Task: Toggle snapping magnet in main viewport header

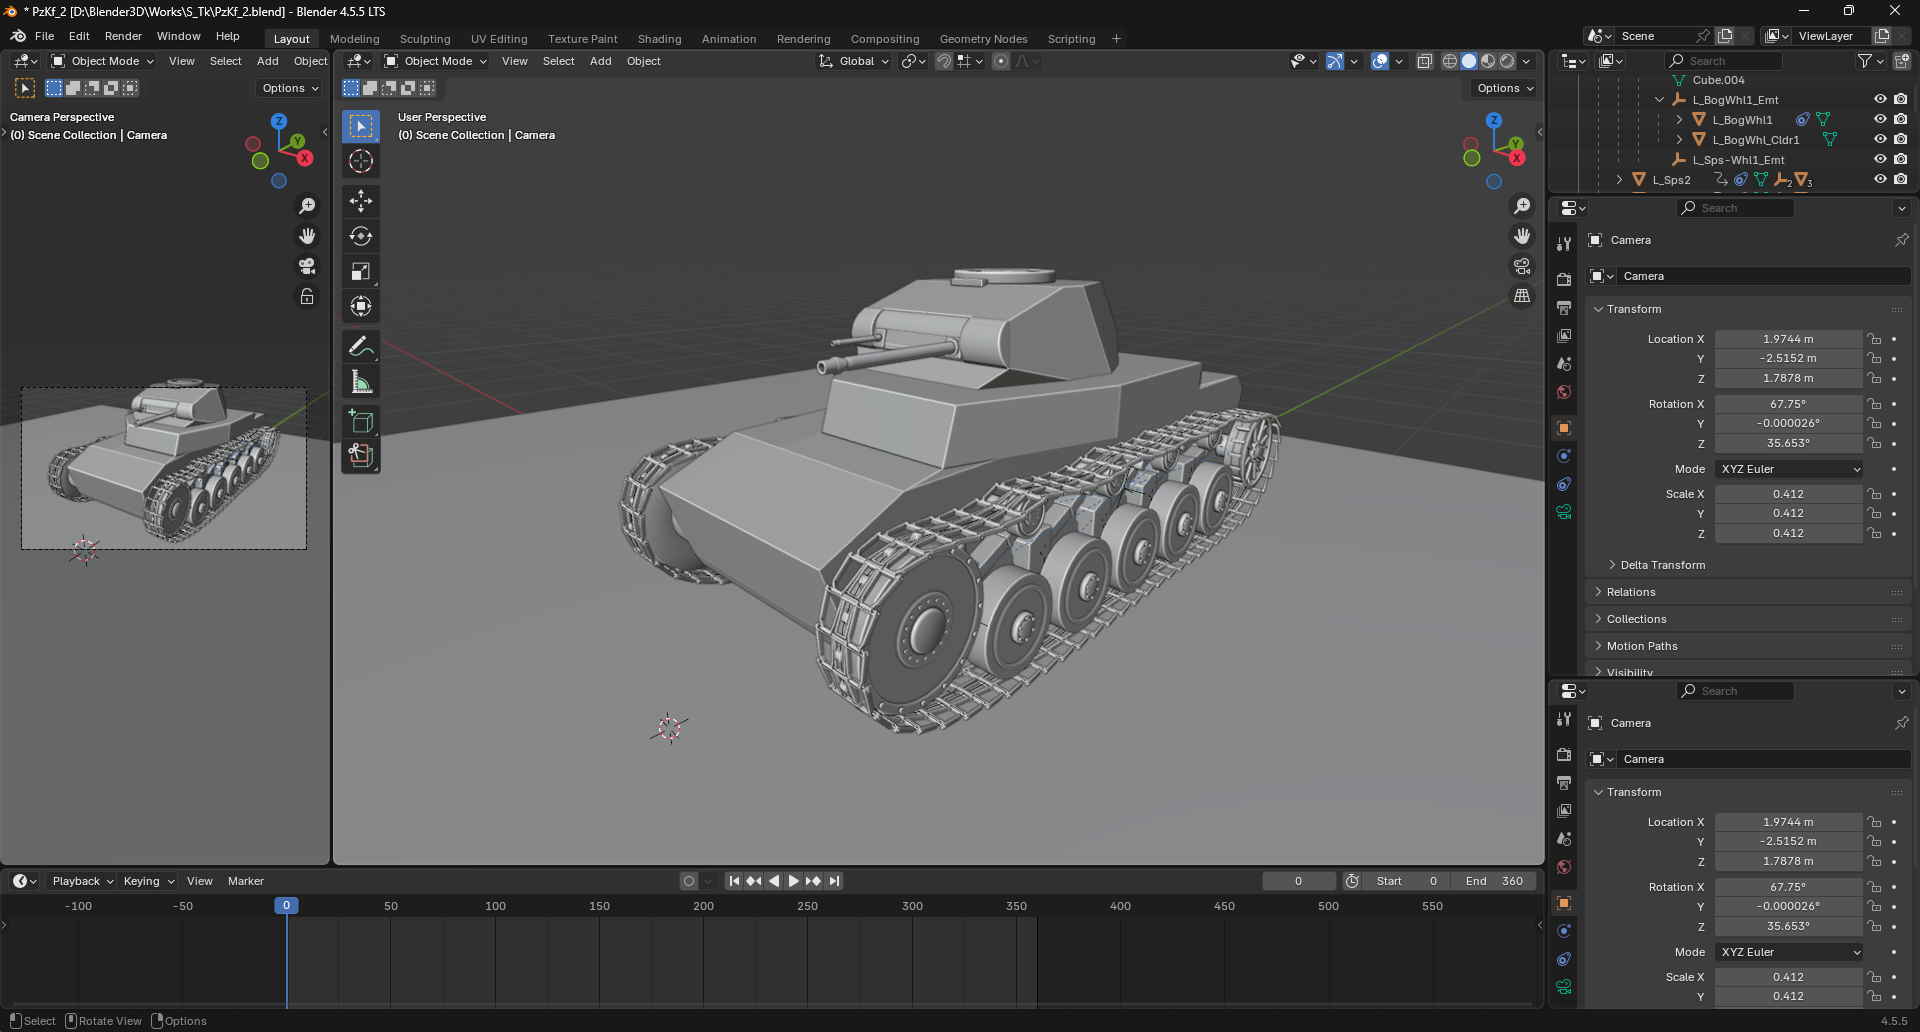Action: click(x=943, y=61)
